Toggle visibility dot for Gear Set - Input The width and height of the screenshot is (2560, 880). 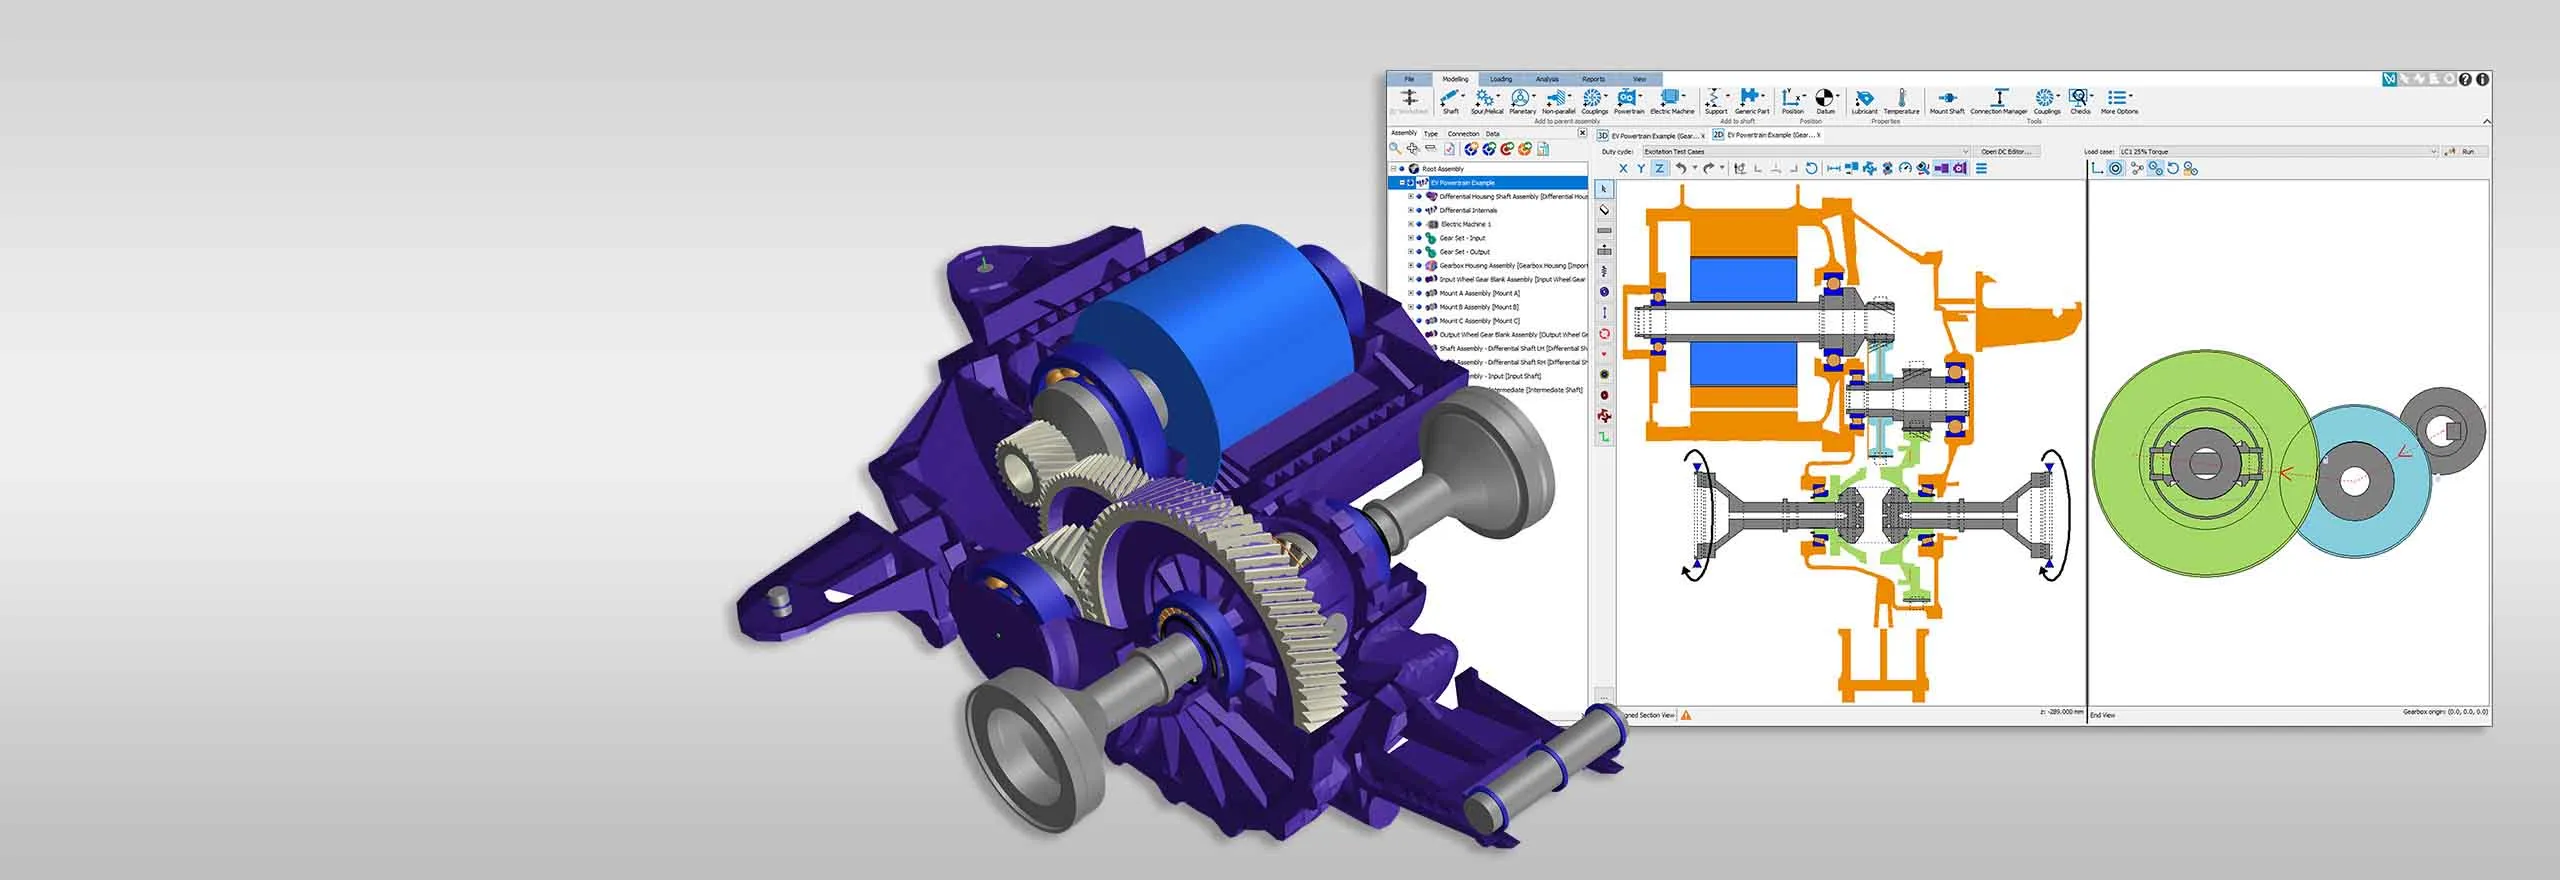[1419, 238]
